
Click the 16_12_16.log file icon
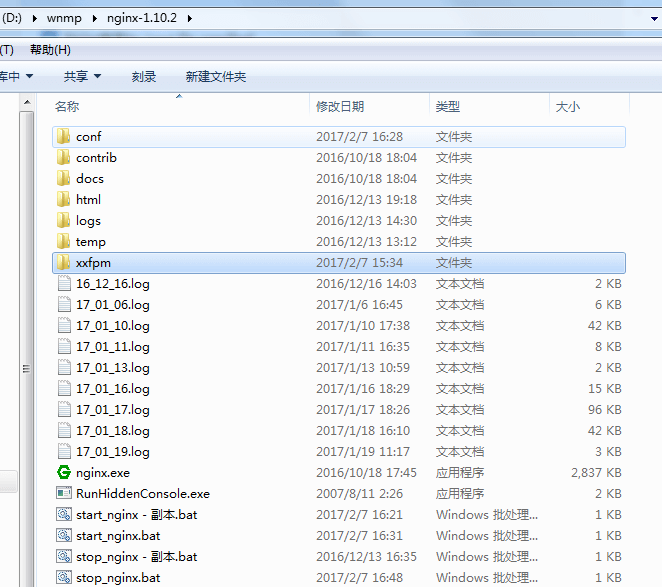tap(64, 283)
